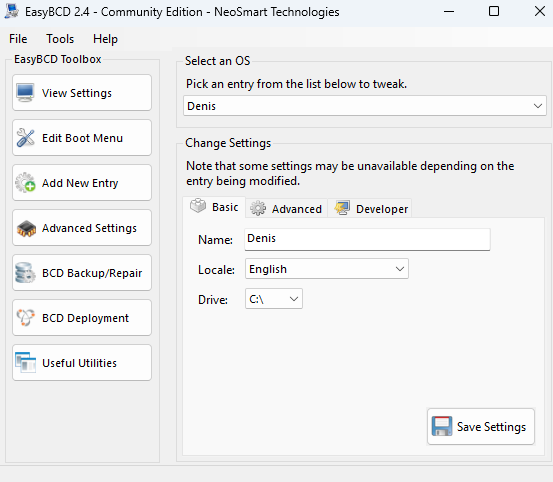This screenshot has width=553, height=482.
Task: Open the Help menu
Action: click(x=105, y=39)
